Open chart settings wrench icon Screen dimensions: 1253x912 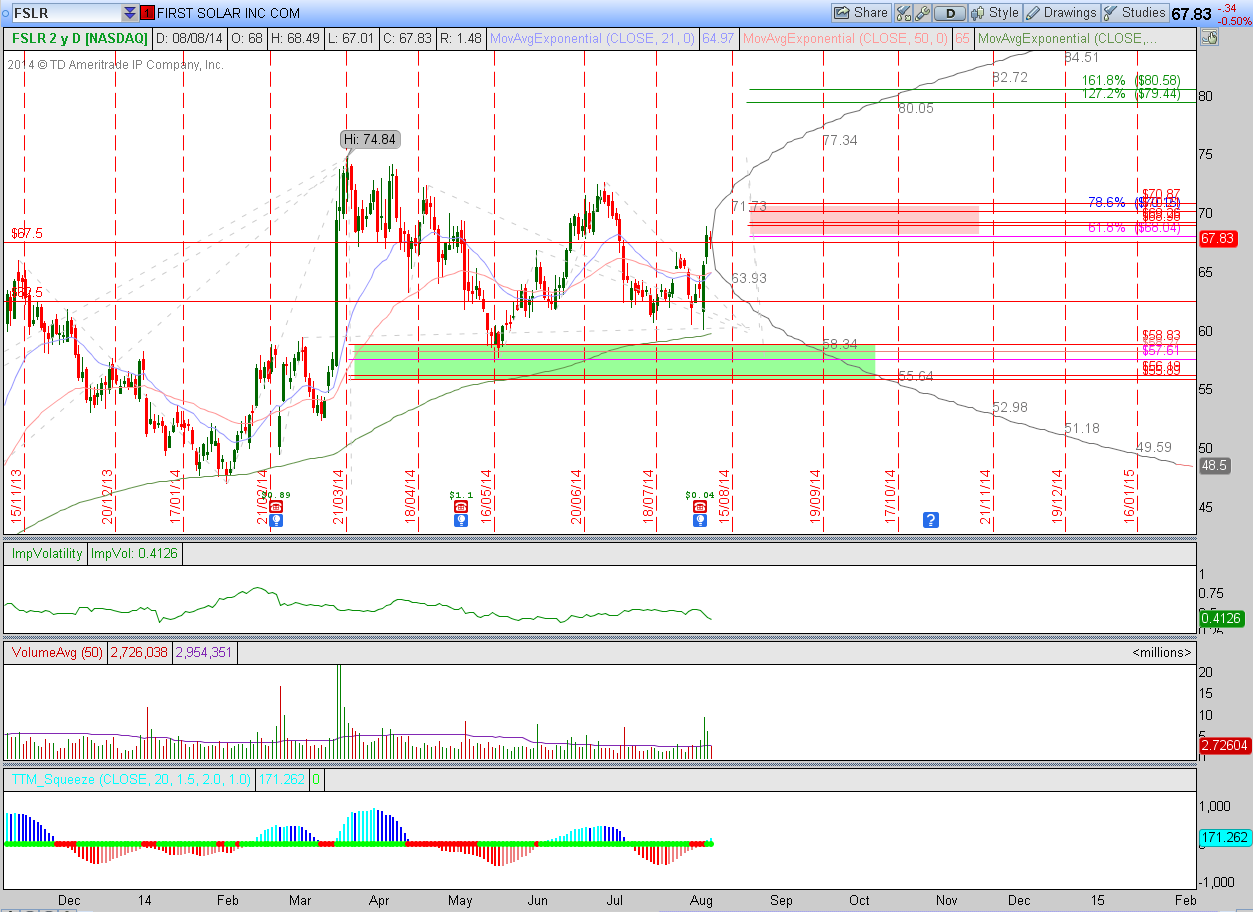click(922, 13)
